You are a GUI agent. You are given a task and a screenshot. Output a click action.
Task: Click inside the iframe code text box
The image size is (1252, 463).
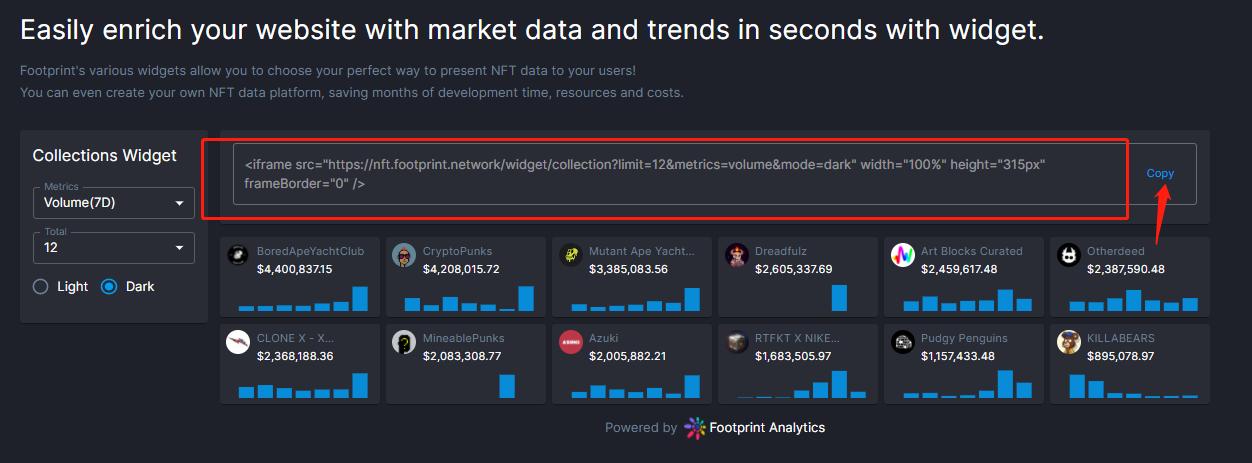(x=680, y=174)
